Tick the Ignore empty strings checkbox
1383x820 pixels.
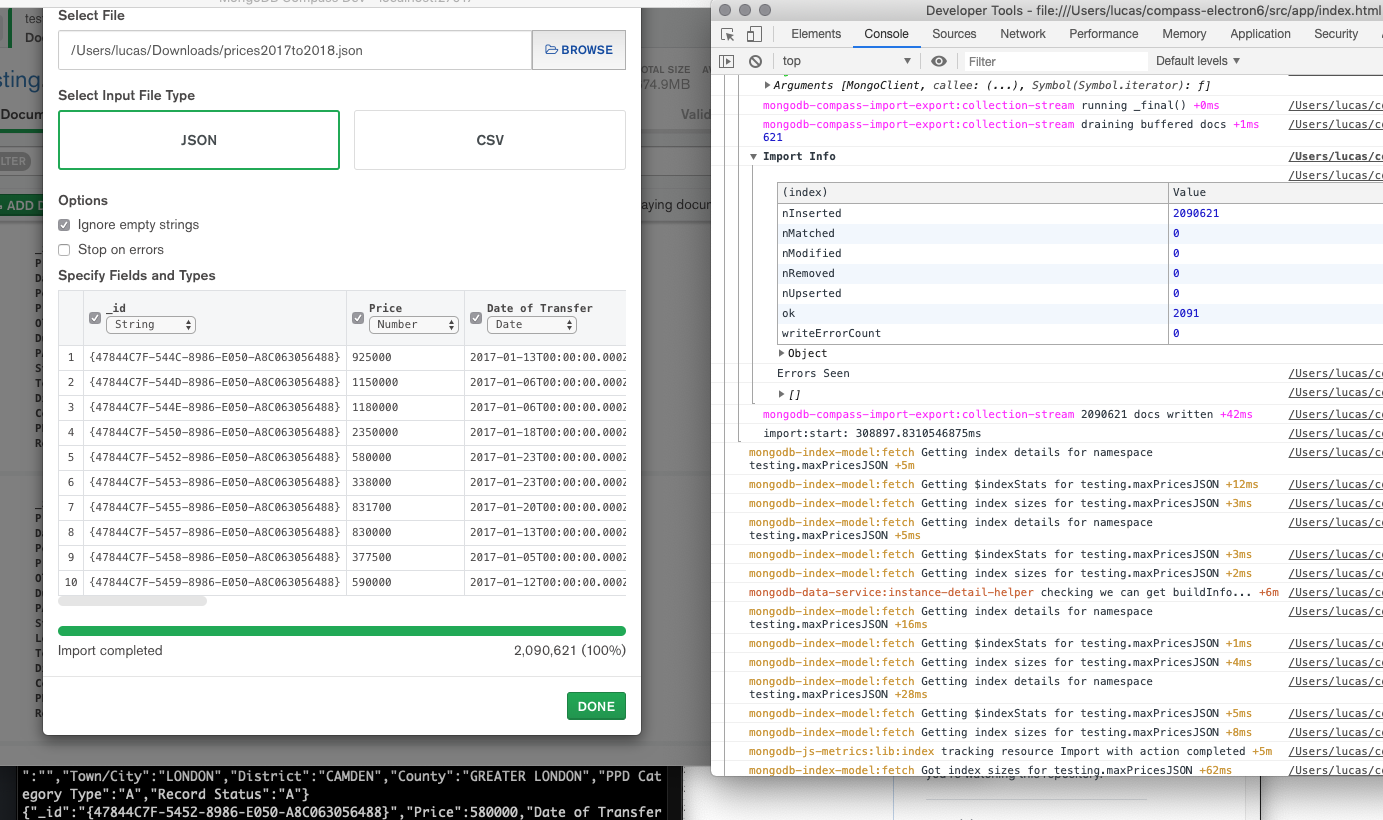point(64,225)
